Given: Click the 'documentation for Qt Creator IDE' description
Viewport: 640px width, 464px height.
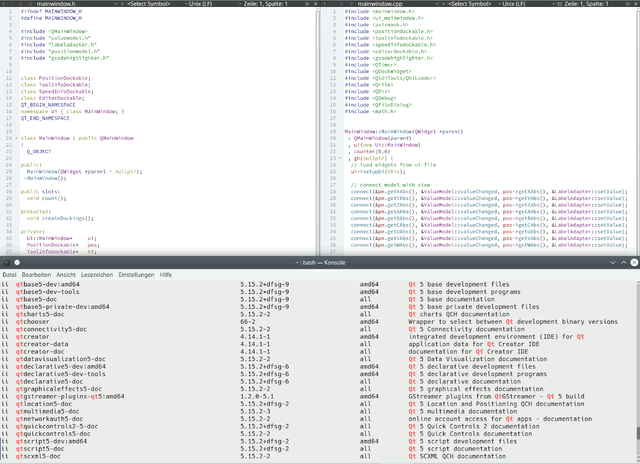Looking at the screenshot, I should 469,351.
